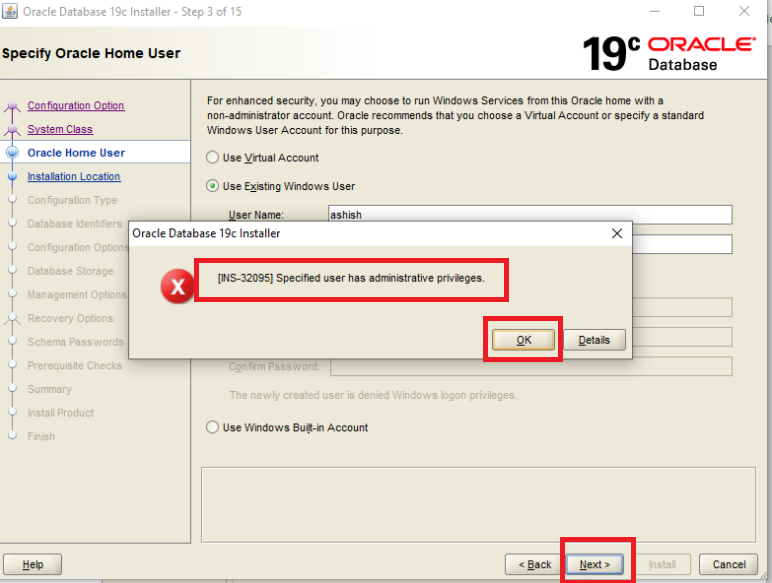Screen dimensions: 772x583
Task: Click OK in the error dialog
Action: [523, 340]
